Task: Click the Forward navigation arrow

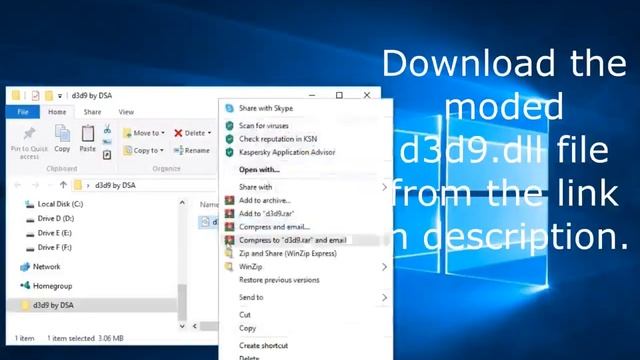Action: coord(36,185)
